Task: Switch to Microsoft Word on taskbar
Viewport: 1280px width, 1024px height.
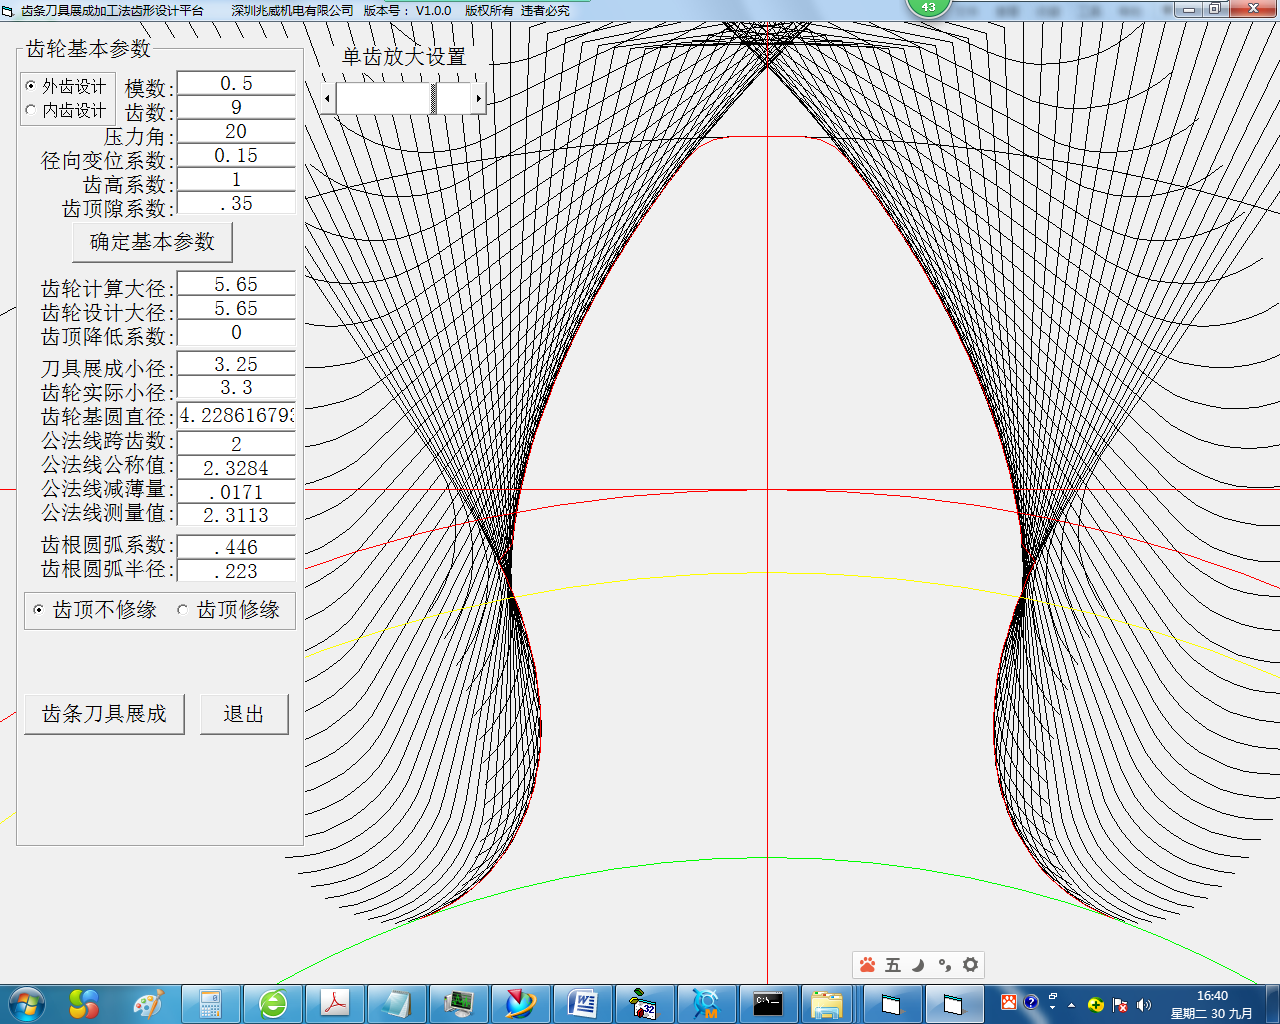Action: tap(583, 1004)
